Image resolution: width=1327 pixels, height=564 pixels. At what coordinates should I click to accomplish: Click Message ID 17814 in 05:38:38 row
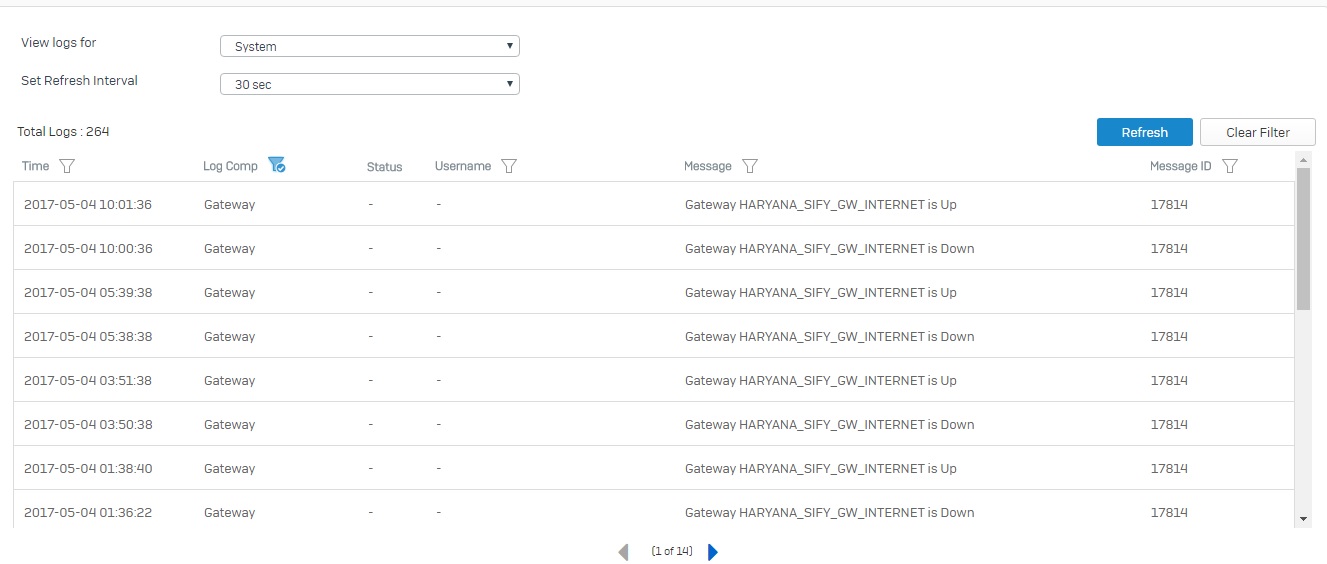1169,336
